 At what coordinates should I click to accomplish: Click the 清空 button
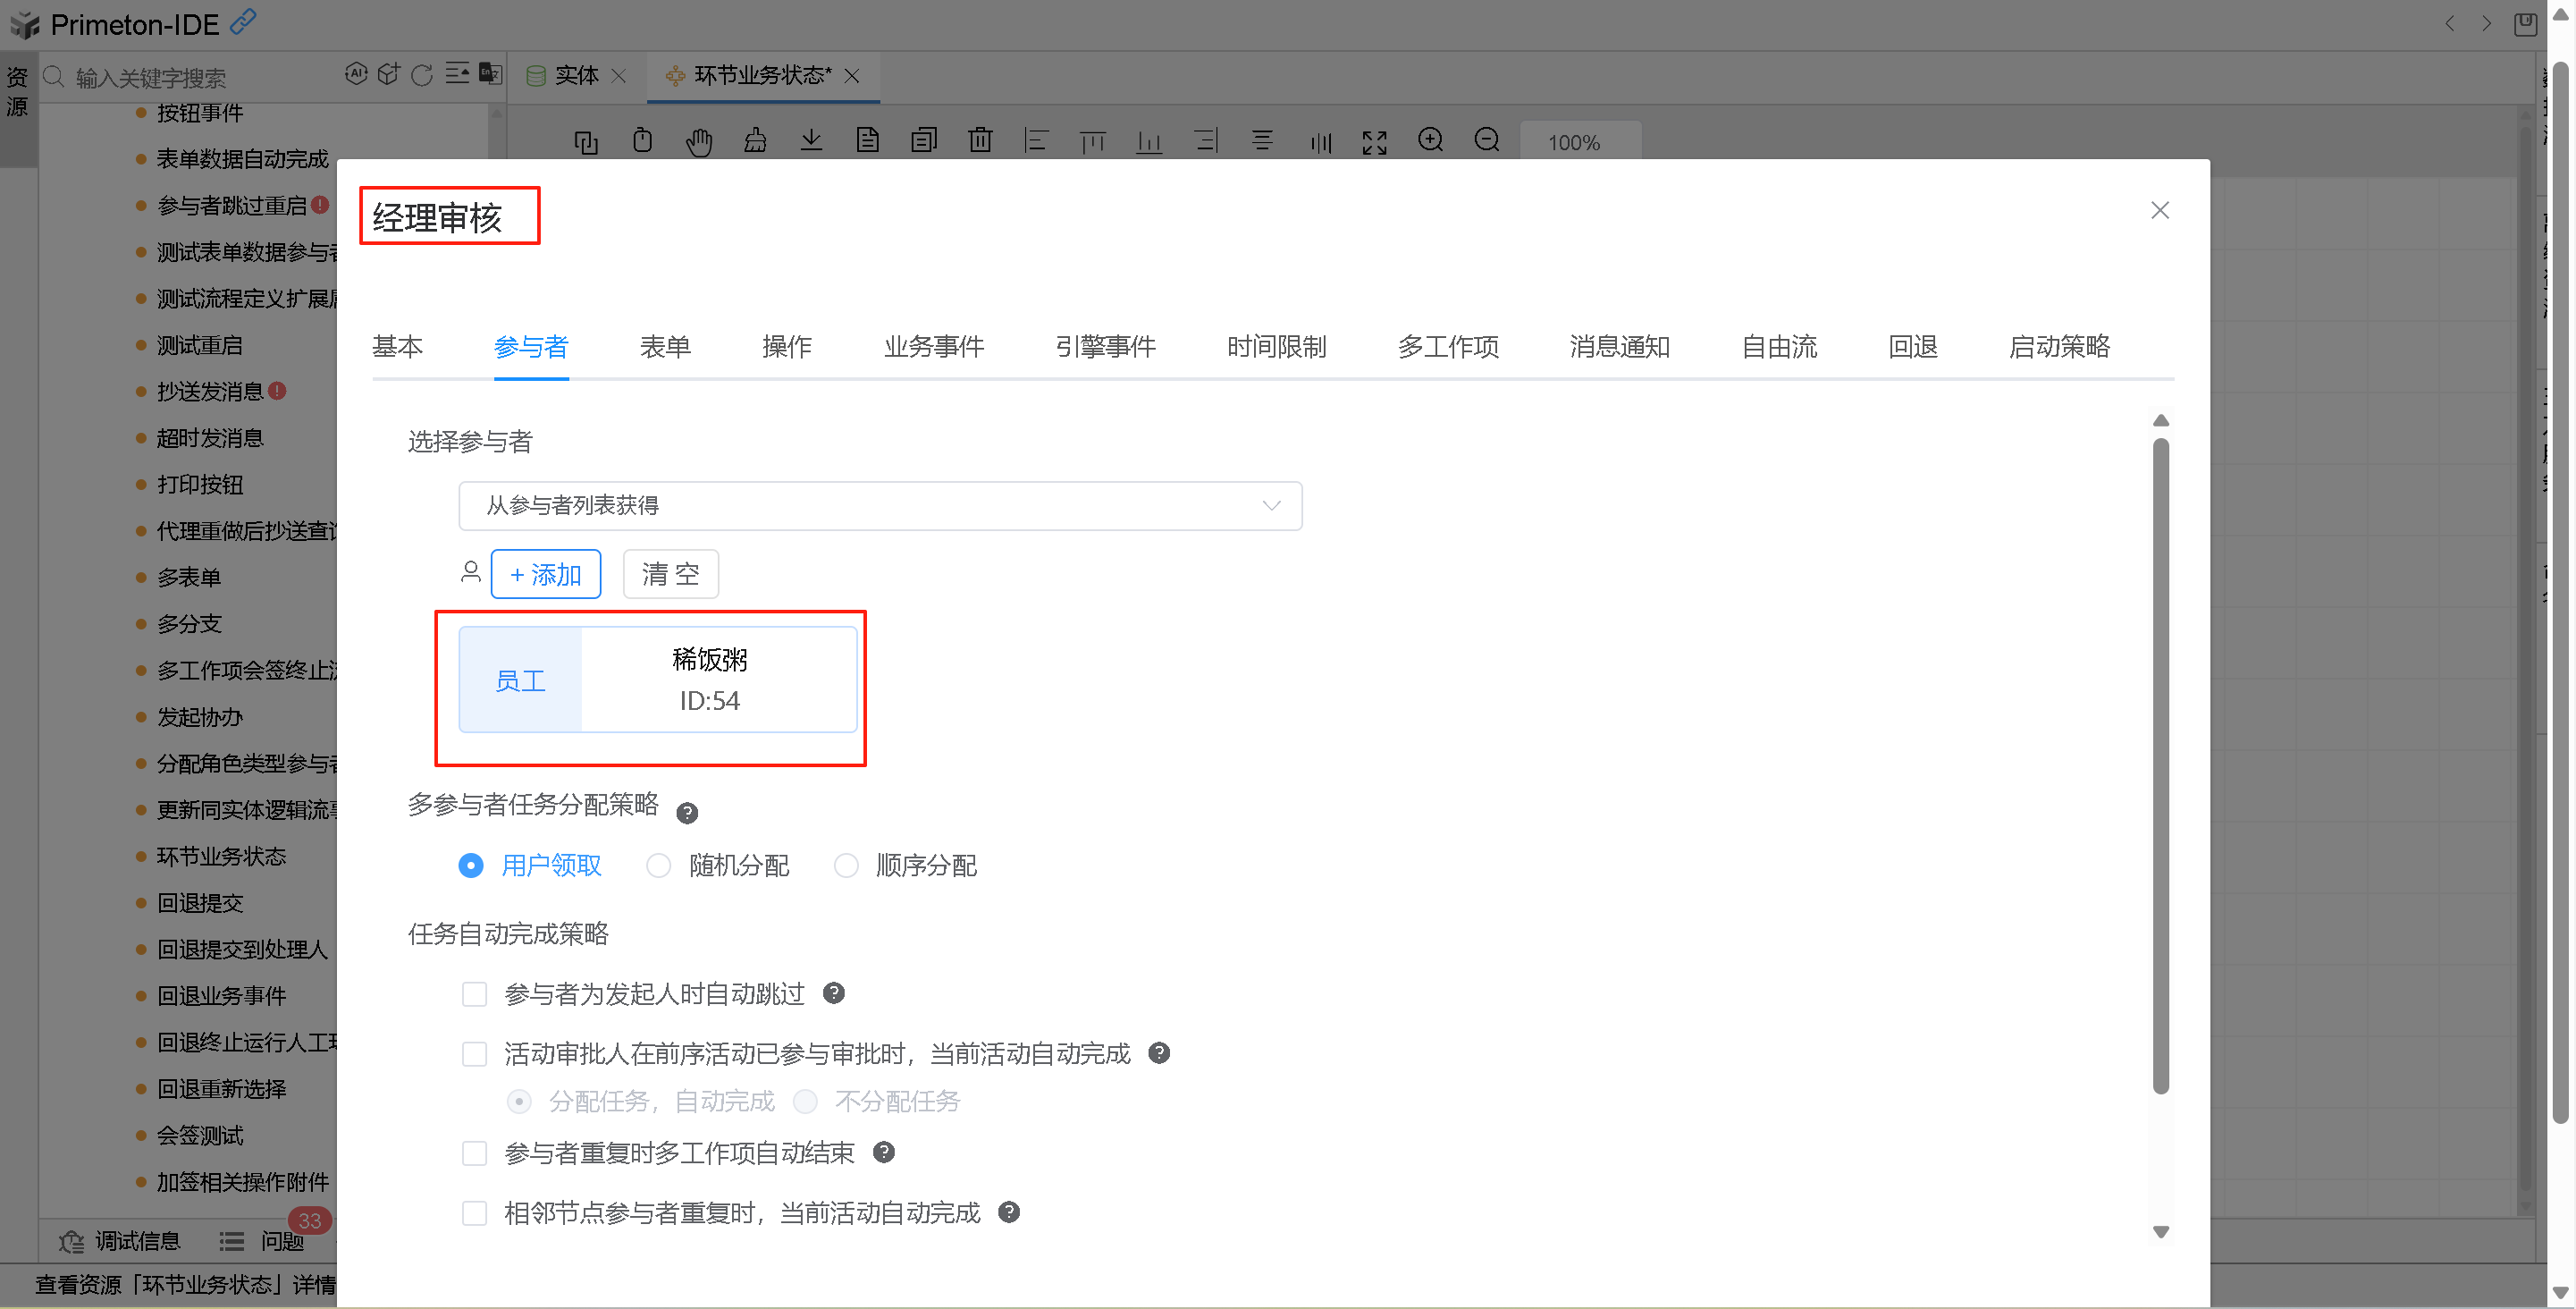click(x=670, y=574)
